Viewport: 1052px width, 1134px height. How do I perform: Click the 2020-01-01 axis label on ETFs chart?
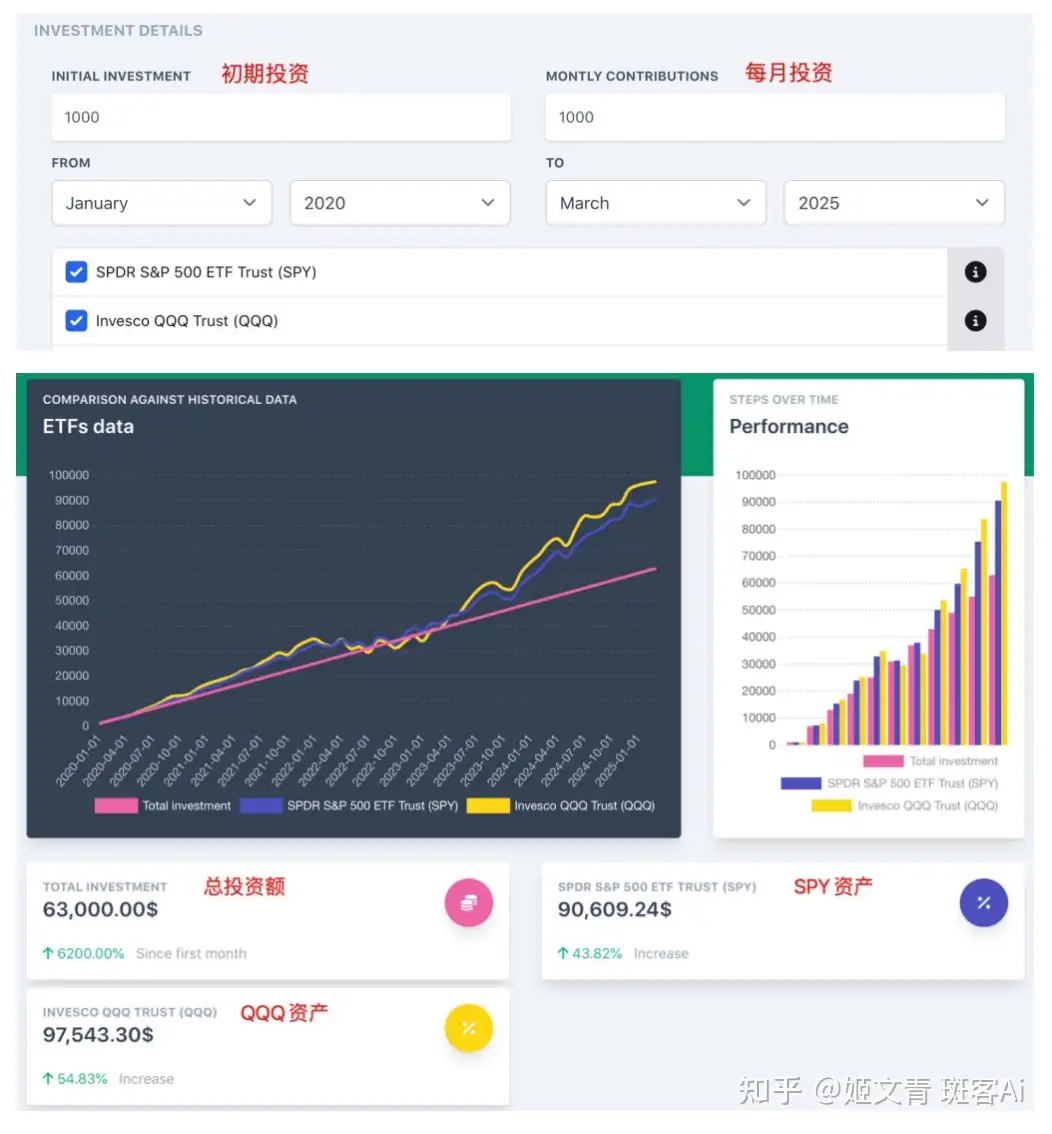(78, 760)
